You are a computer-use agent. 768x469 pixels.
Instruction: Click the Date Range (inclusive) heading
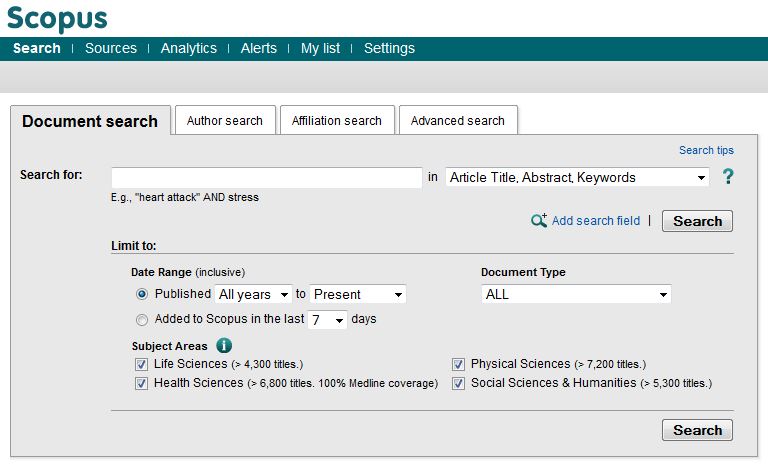[x=188, y=272]
